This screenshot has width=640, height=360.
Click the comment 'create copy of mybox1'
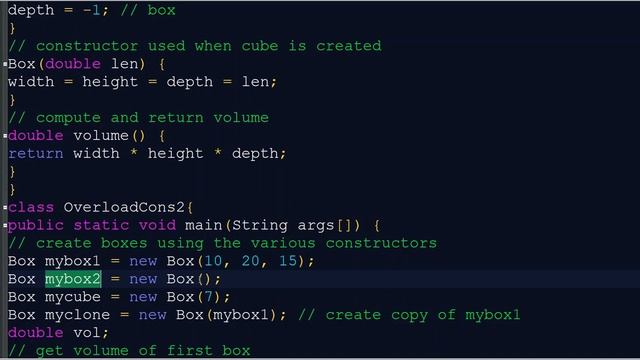pos(409,315)
